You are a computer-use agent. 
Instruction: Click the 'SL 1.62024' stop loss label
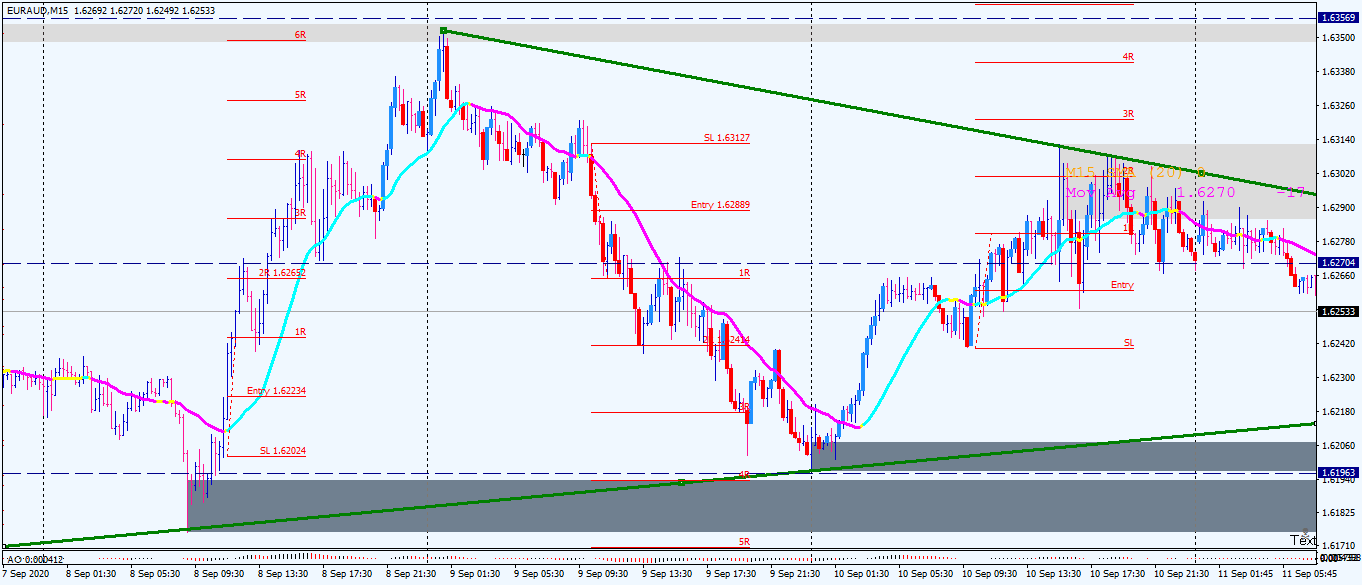pos(282,451)
